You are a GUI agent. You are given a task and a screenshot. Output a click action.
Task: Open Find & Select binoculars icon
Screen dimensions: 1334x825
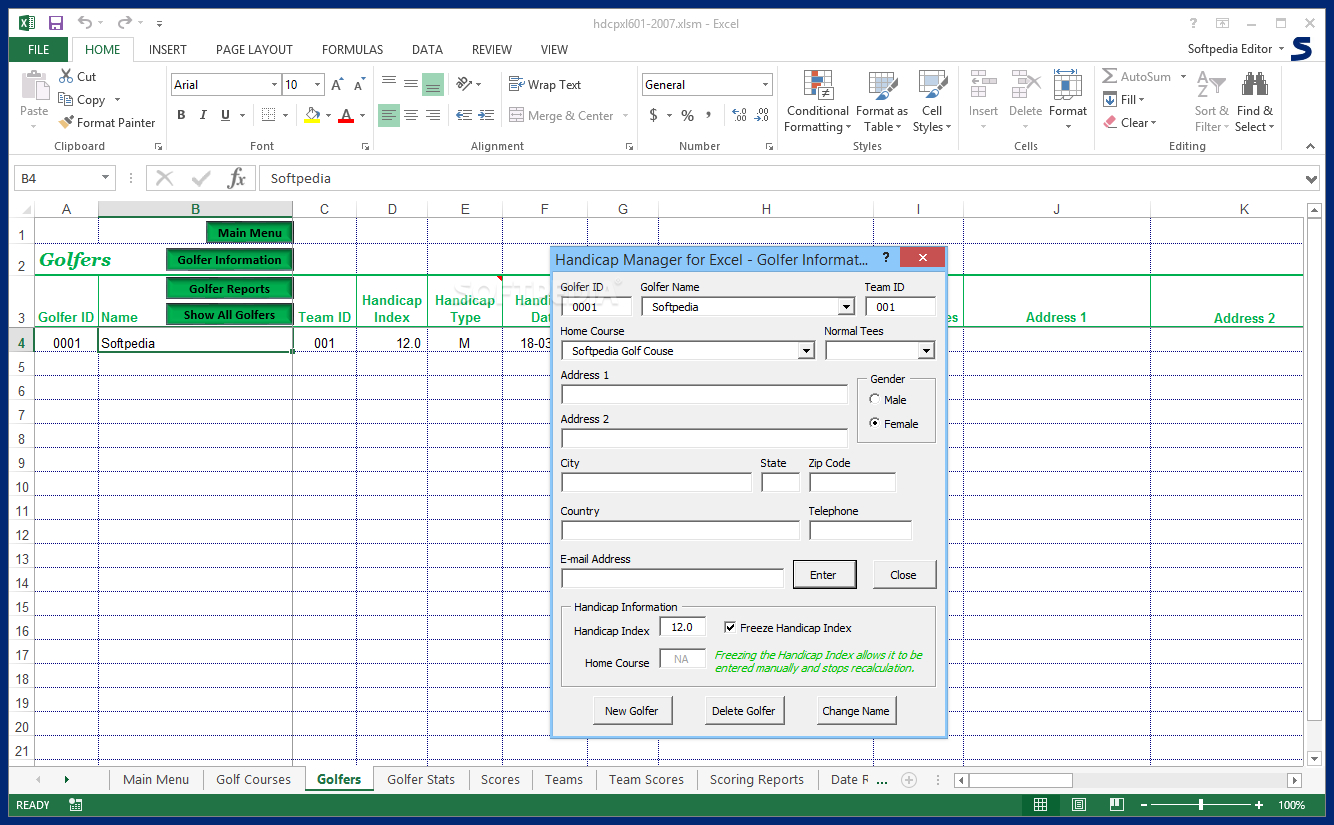(x=1254, y=86)
